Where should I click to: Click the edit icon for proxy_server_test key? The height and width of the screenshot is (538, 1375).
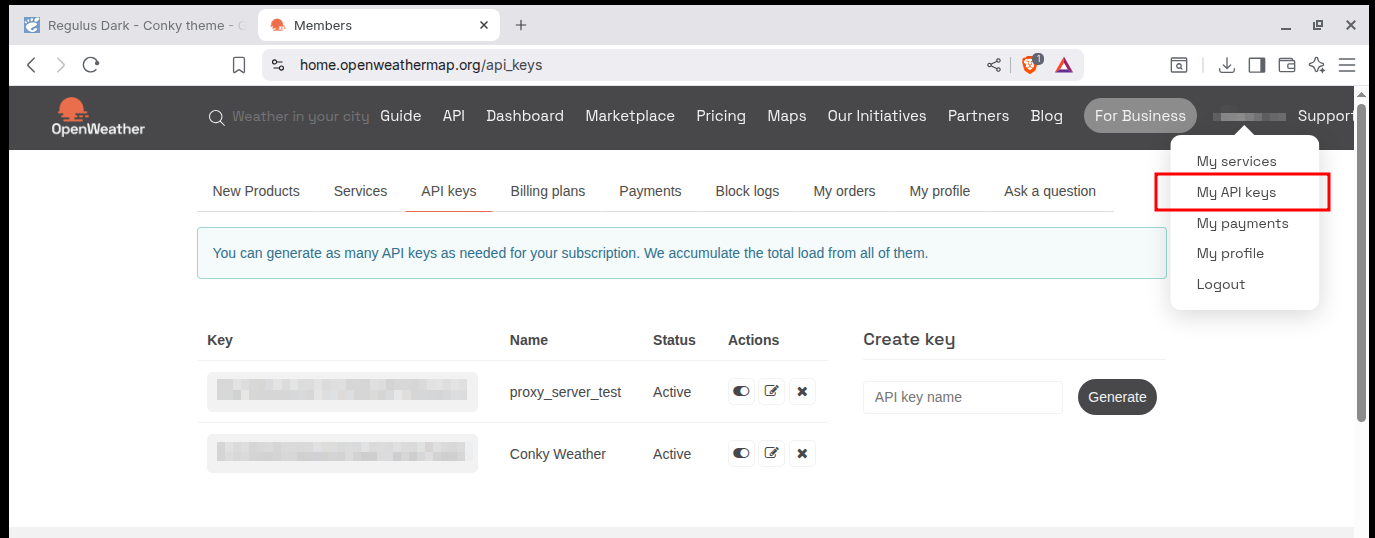pos(771,392)
